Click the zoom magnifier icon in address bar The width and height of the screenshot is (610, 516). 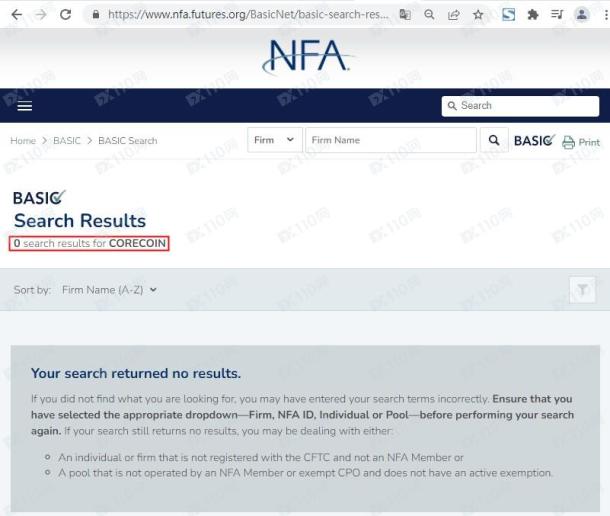[x=429, y=15]
